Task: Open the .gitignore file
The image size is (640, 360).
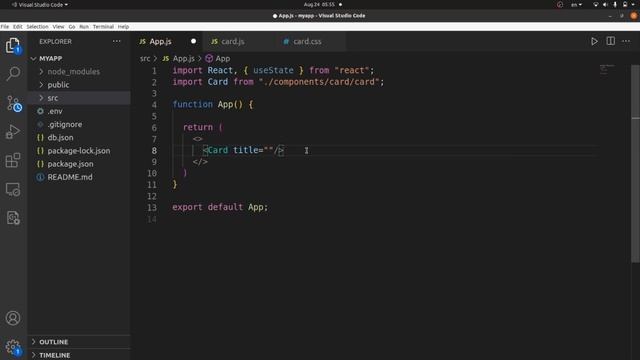Action: click(79, 124)
